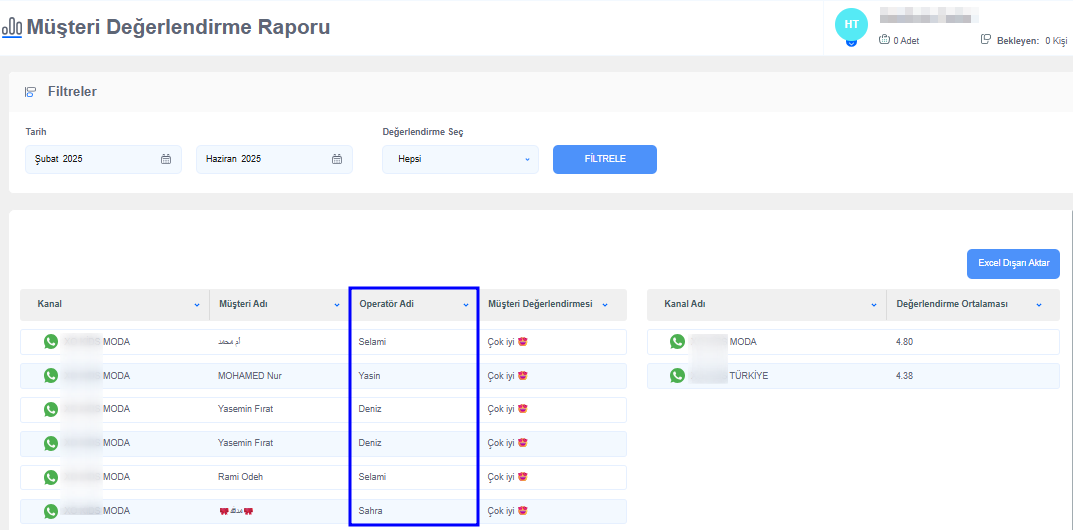Click the WhatsApp icon in the 4.80 average row
This screenshot has width=1073, height=530.
click(677, 342)
